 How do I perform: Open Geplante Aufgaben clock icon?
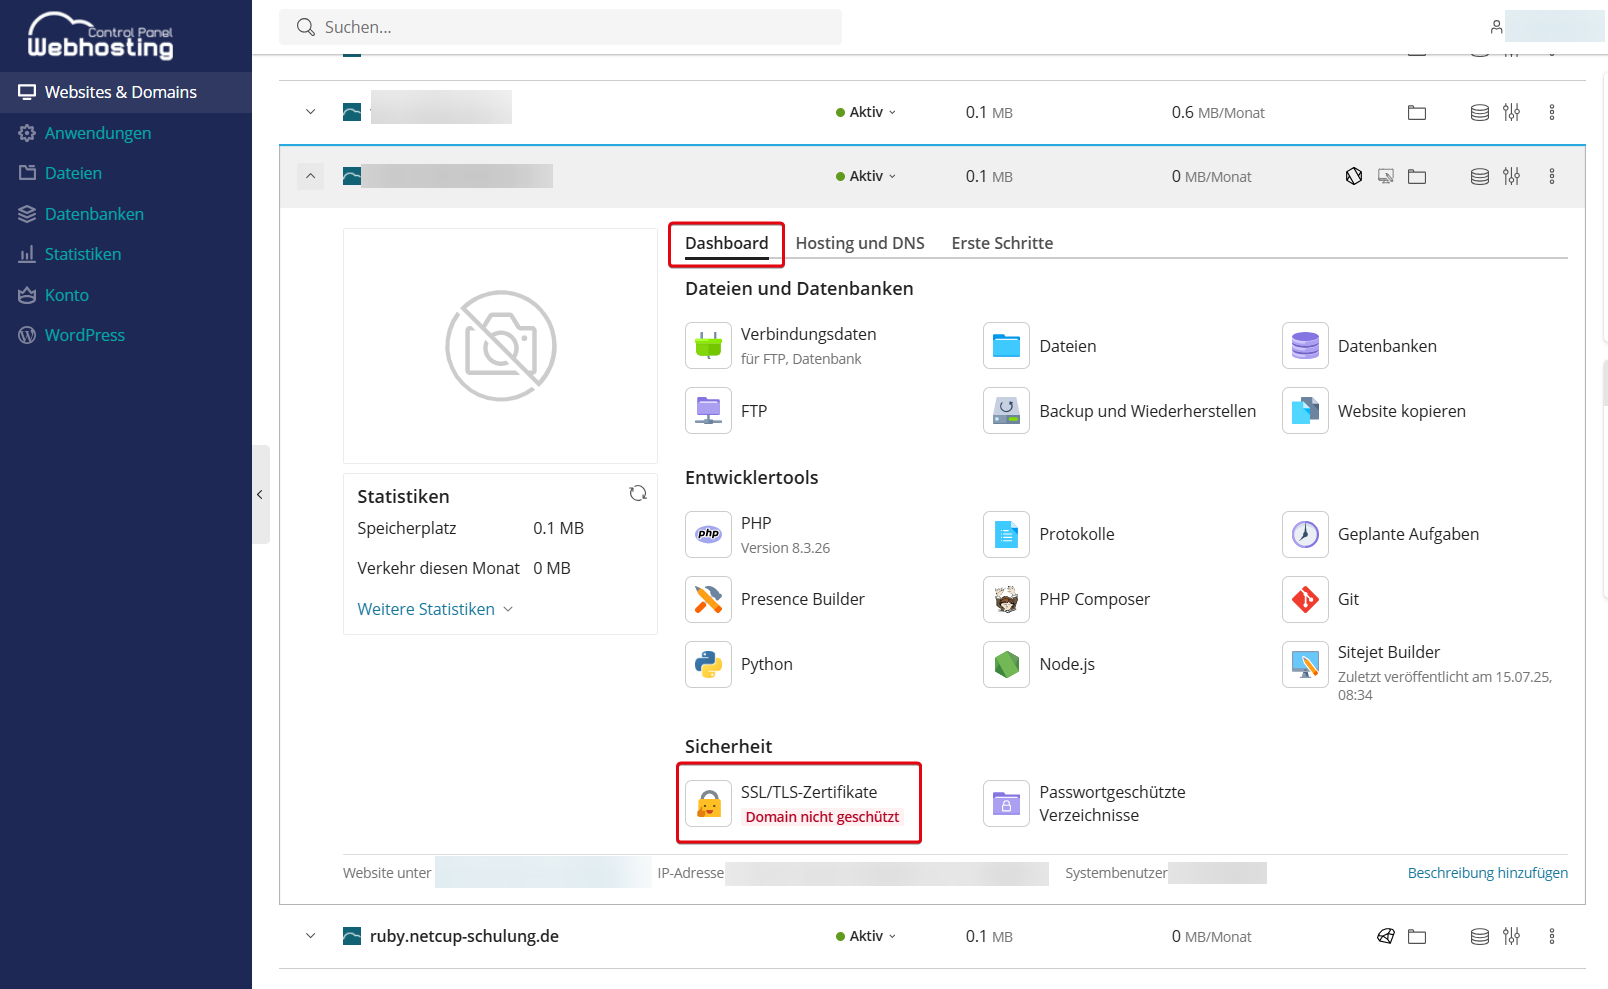(x=1305, y=534)
